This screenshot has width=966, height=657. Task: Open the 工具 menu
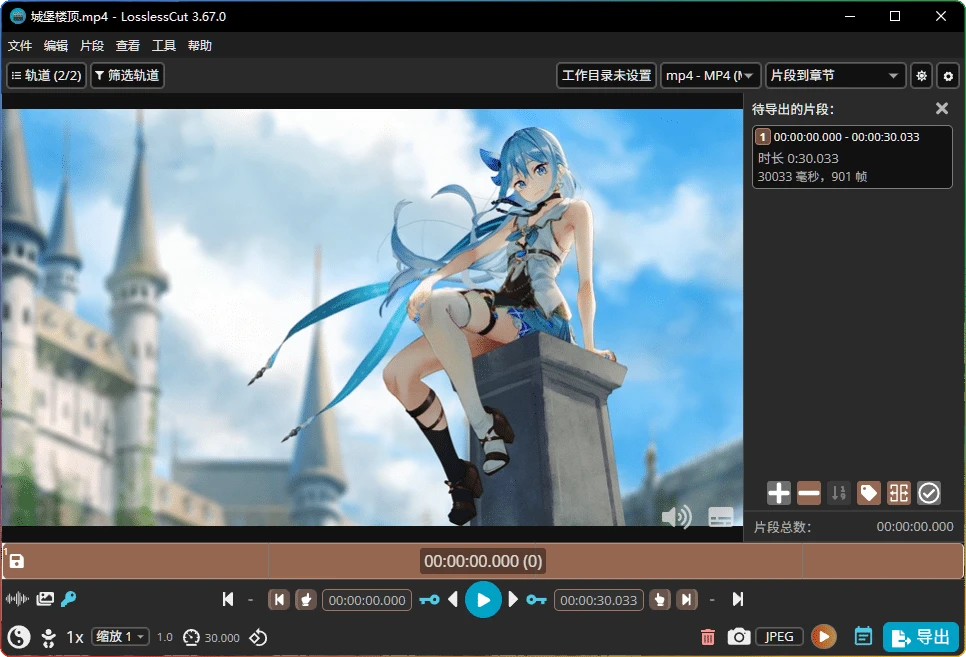[x=164, y=45]
